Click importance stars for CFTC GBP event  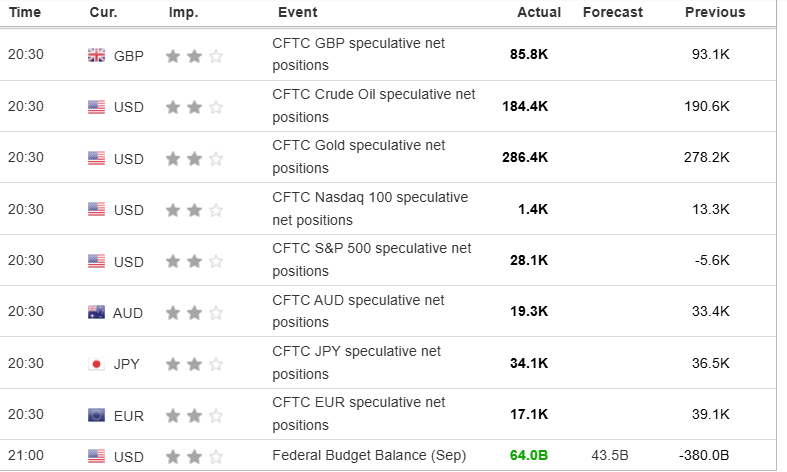(x=195, y=56)
